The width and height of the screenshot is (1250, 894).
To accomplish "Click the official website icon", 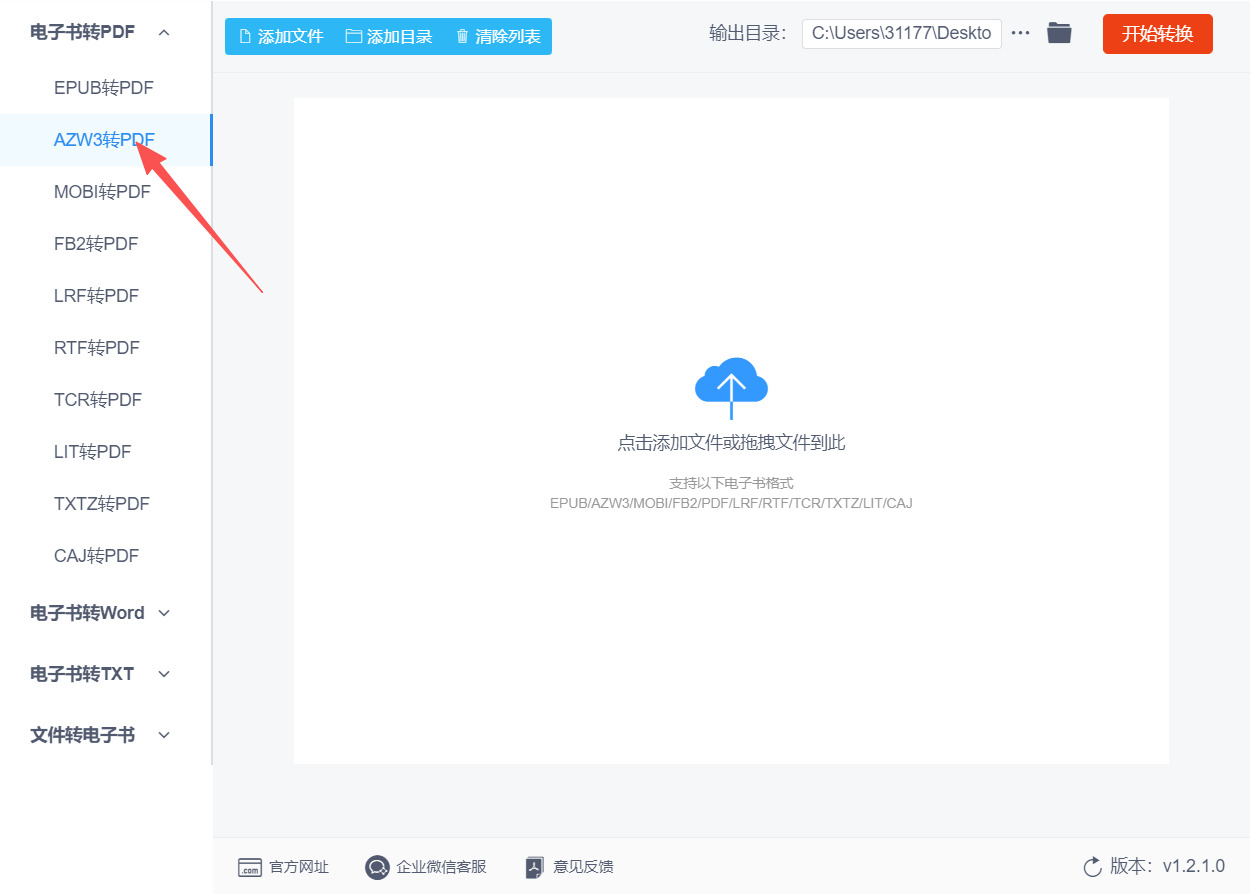I will [250, 867].
